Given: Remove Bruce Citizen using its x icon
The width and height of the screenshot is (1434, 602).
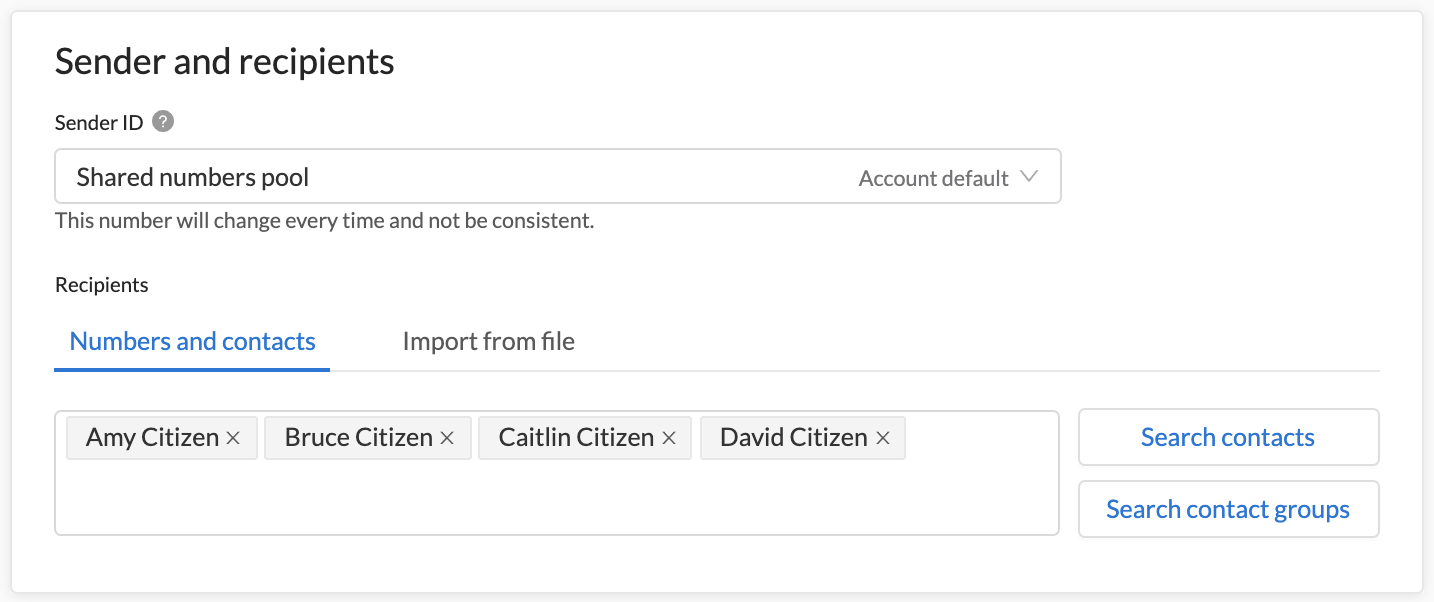Looking at the screenshot, I should 447,438.
